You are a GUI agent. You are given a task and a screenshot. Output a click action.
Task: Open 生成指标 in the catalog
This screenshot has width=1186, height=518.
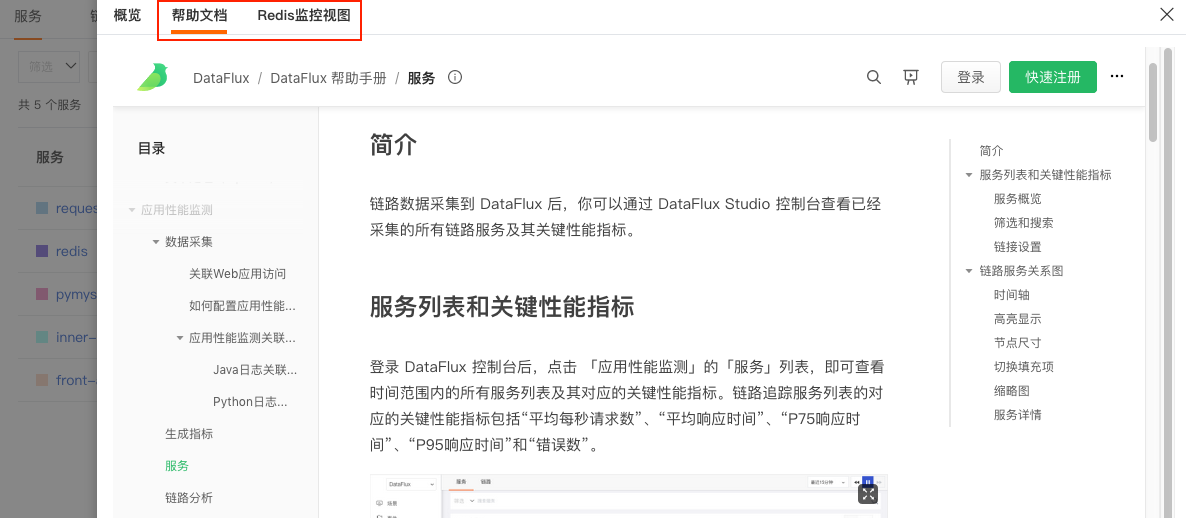(x=189, y=434)
